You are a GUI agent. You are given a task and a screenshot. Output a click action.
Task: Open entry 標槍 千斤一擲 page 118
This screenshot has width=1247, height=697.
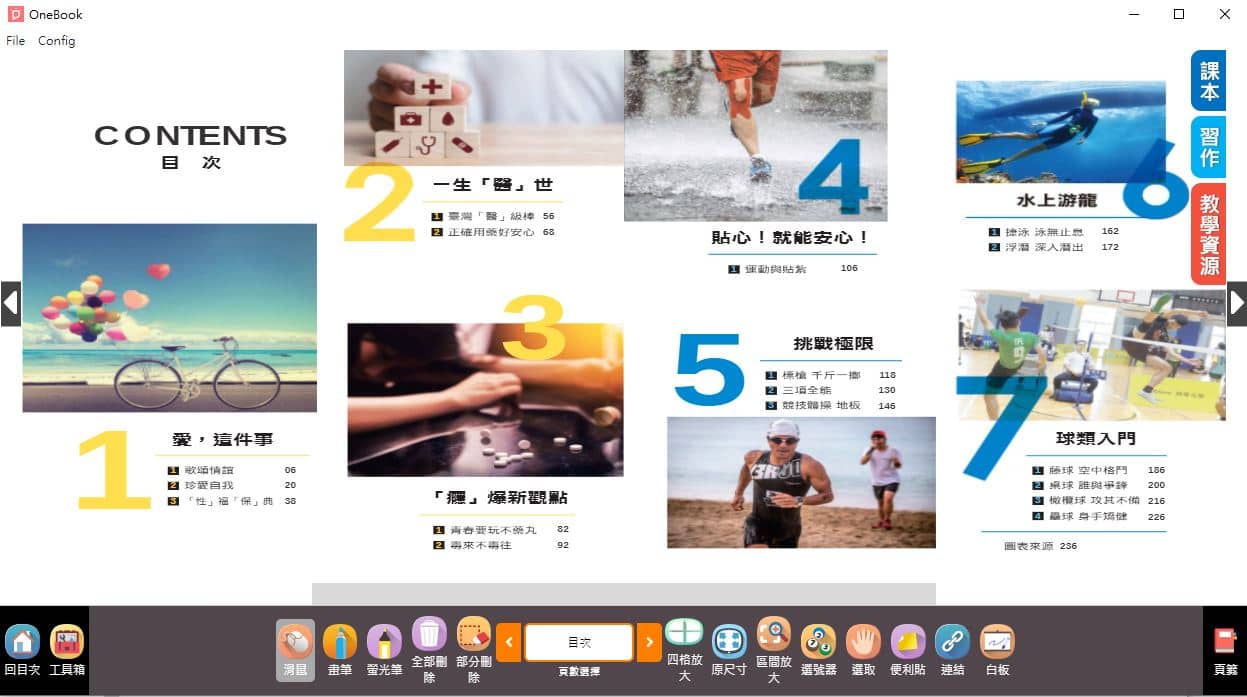[x=831, y=375]
